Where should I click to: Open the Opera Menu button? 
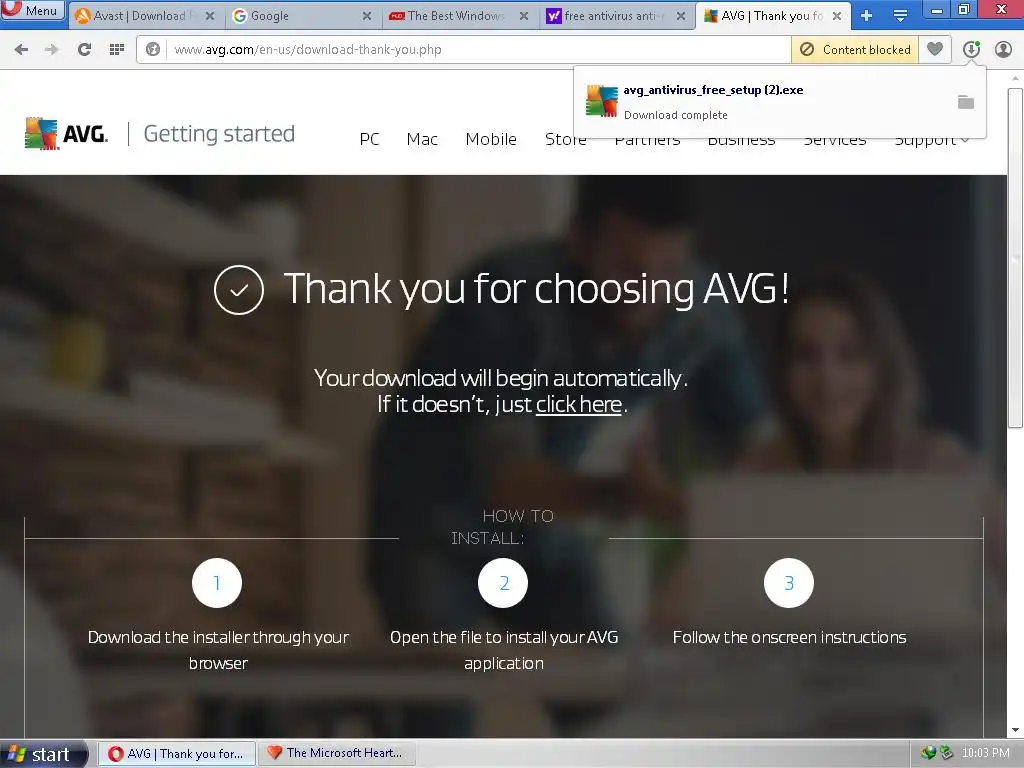pyautogui.click(x=33, y=10)
